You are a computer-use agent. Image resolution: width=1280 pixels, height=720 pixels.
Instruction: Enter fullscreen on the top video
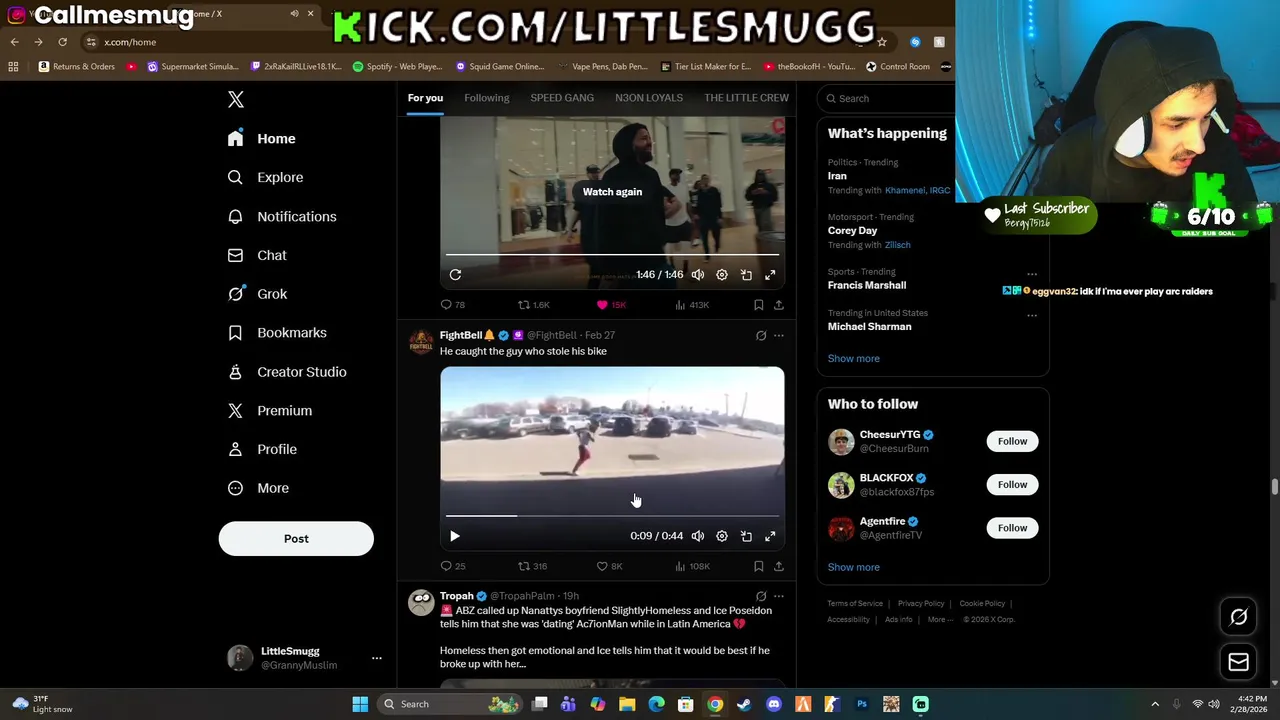(x=770, y=274)
